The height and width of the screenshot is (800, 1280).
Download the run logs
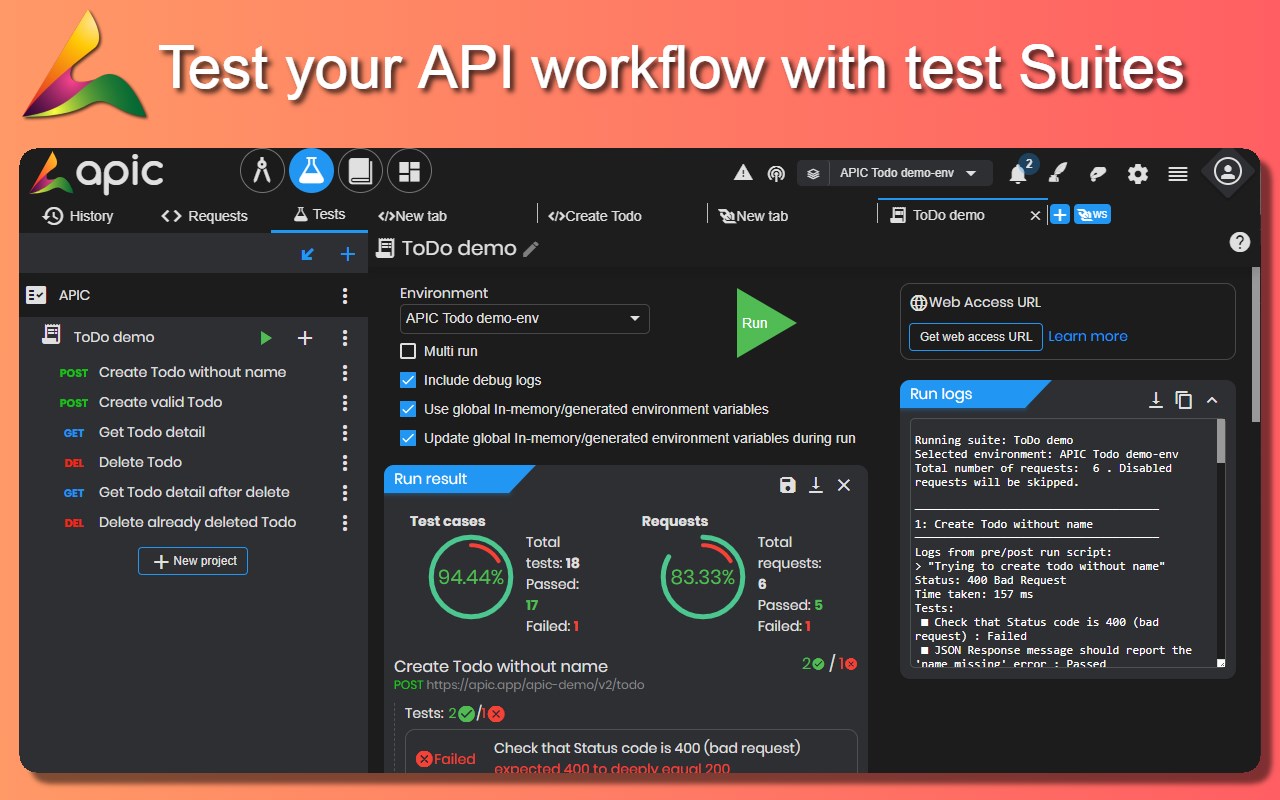click(x=1155, y=400)
